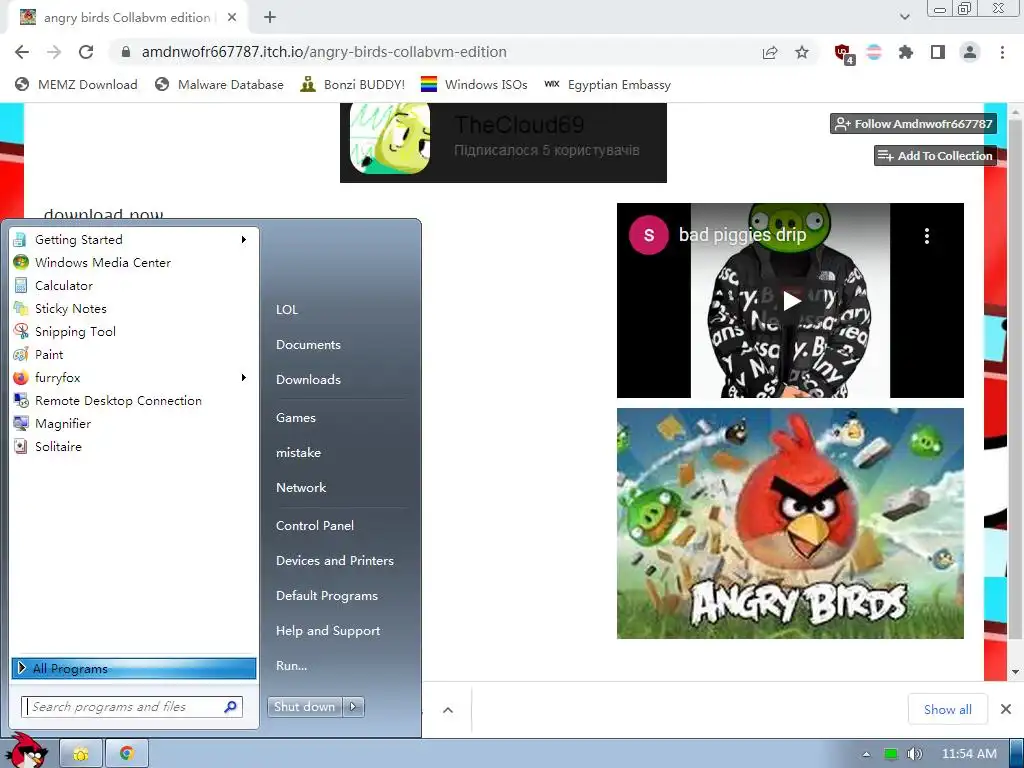Viewport: 1024px width, 768px height.
Task: Open Downloads in Start menu
Action: coord(308,379)
